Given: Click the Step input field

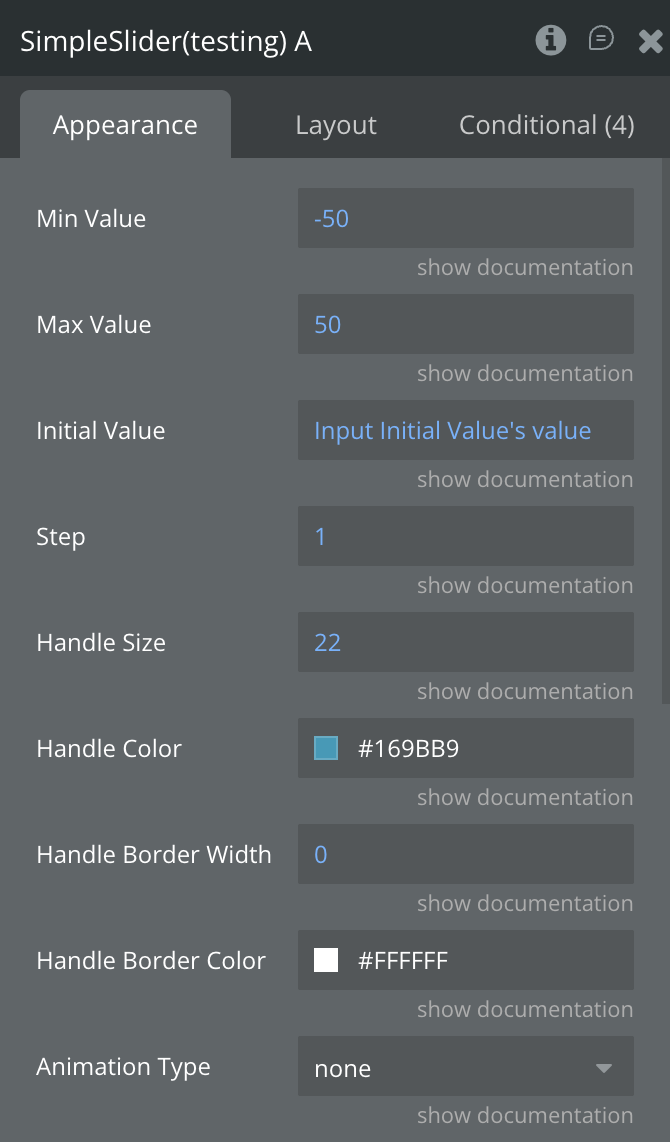Looking at the screenshot, I should (x=465, y=536).
